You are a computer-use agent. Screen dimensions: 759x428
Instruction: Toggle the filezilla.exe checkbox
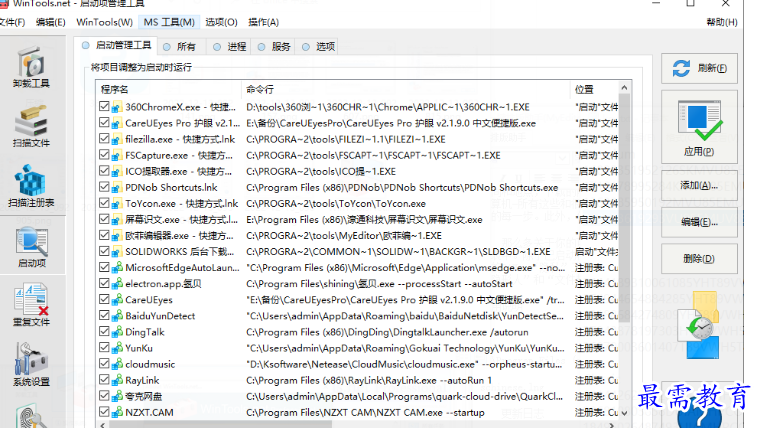tap(104, 139)
